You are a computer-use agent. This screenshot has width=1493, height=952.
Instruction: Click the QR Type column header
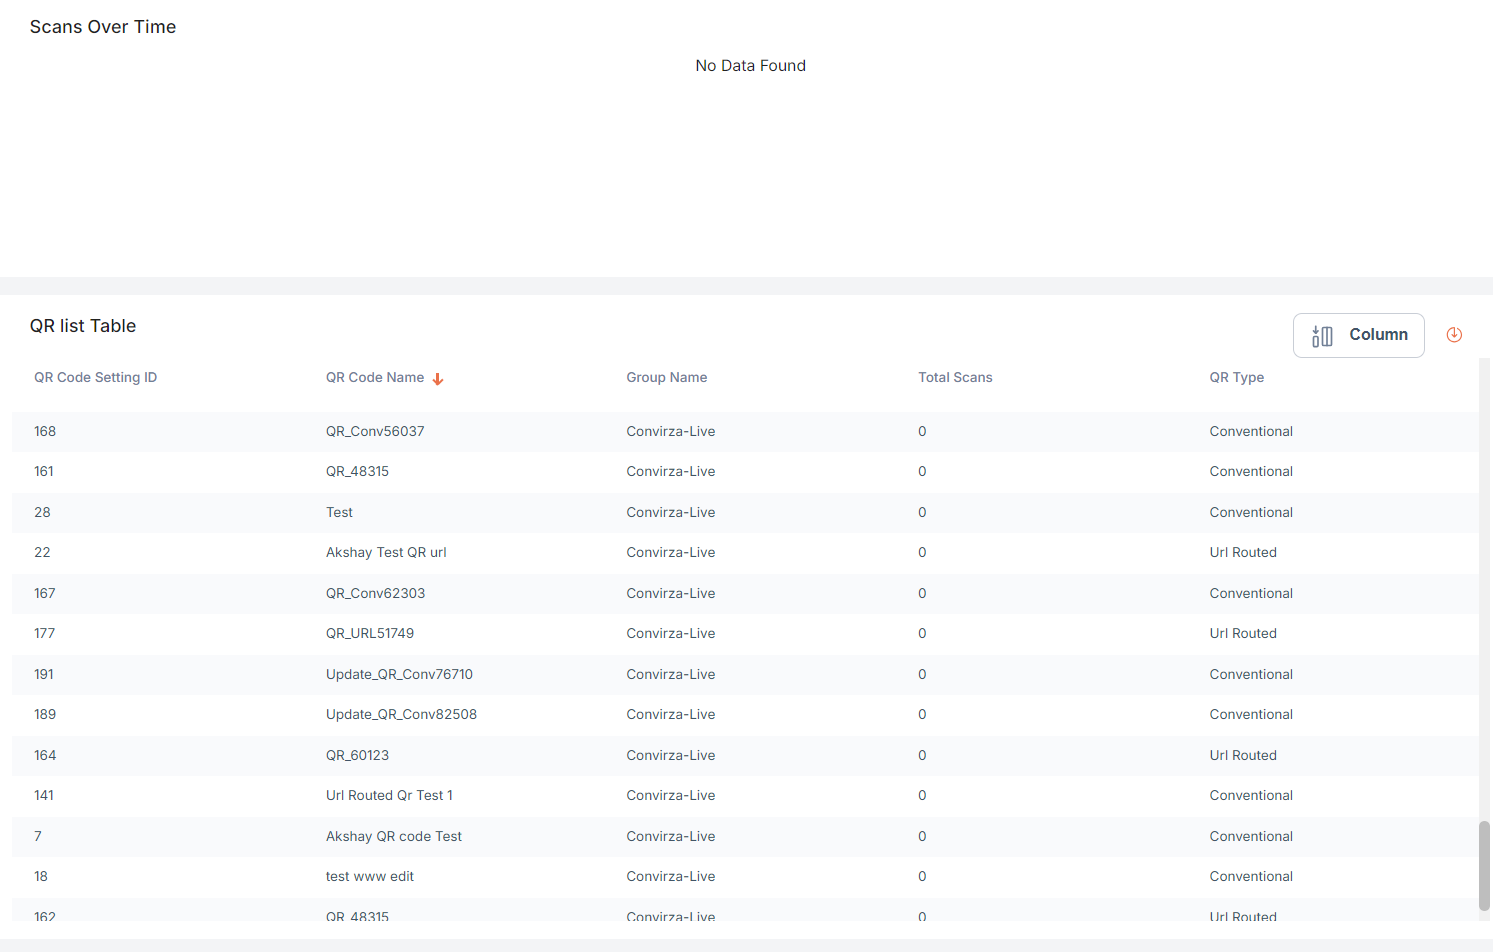pyautogui.click(x=1236, y=378)
